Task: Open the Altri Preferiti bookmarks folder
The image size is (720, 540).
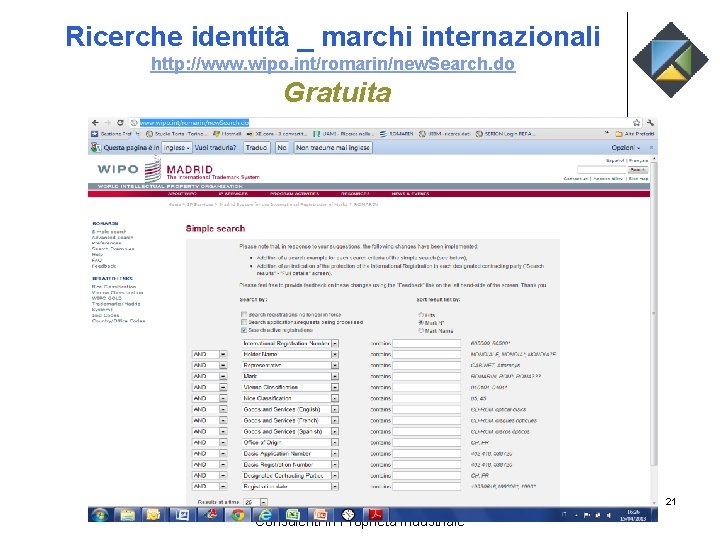Action: (636, 134)
